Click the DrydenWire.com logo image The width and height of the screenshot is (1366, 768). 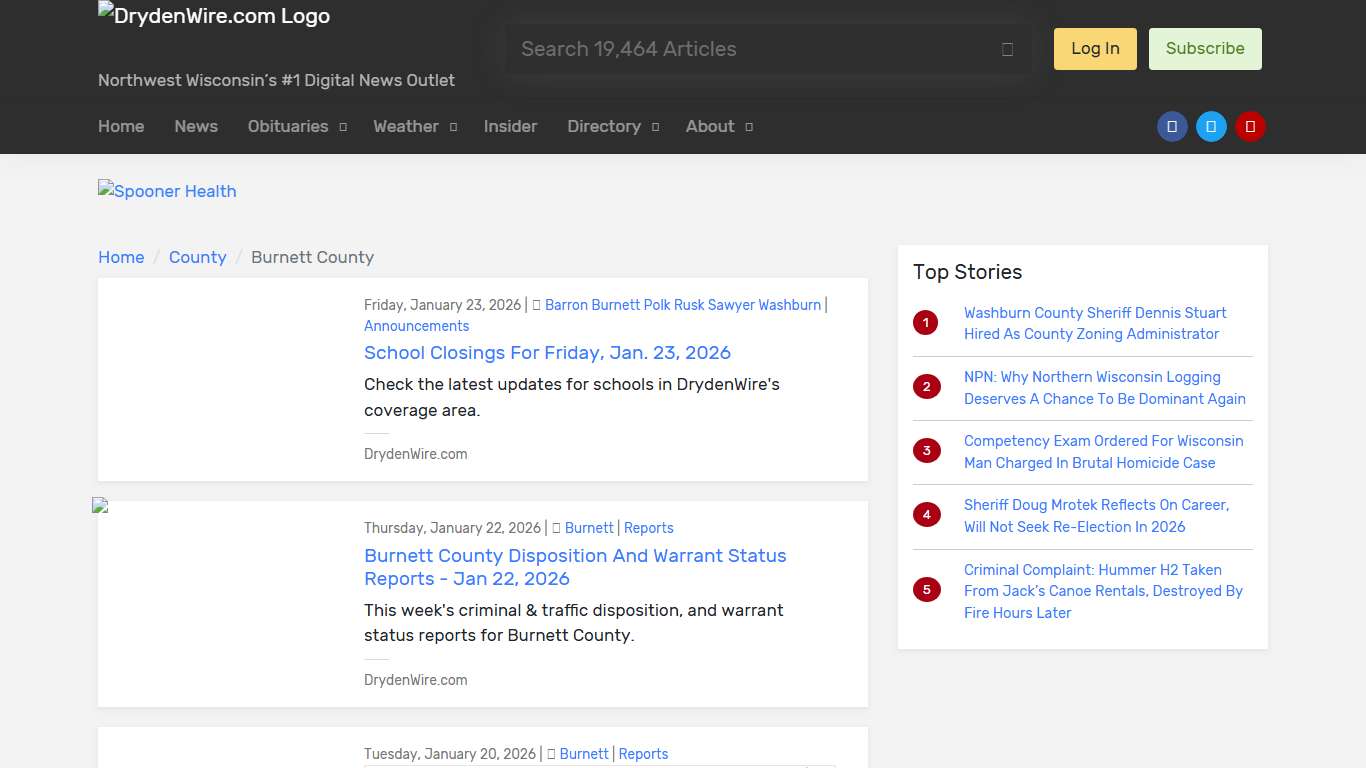click(x=214, y=16)
